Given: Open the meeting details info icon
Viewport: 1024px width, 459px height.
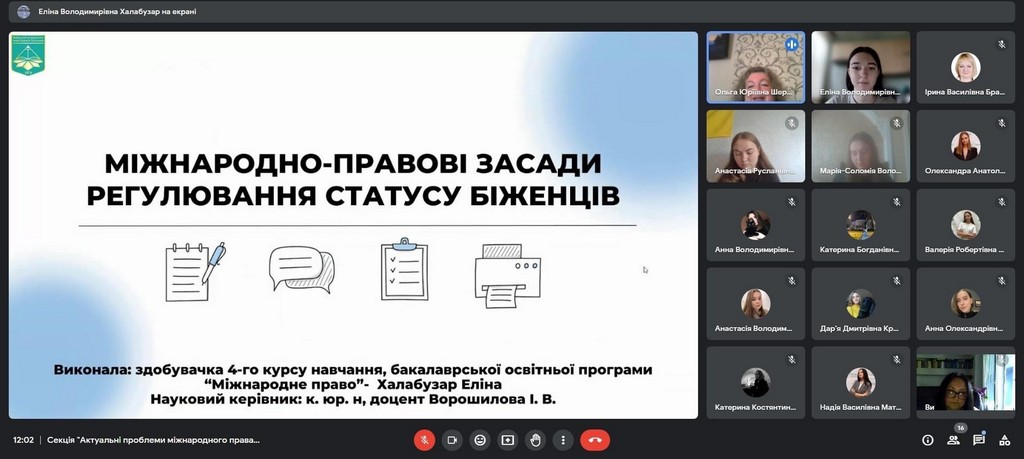Looking at the screenshot, I should [927, 439].
